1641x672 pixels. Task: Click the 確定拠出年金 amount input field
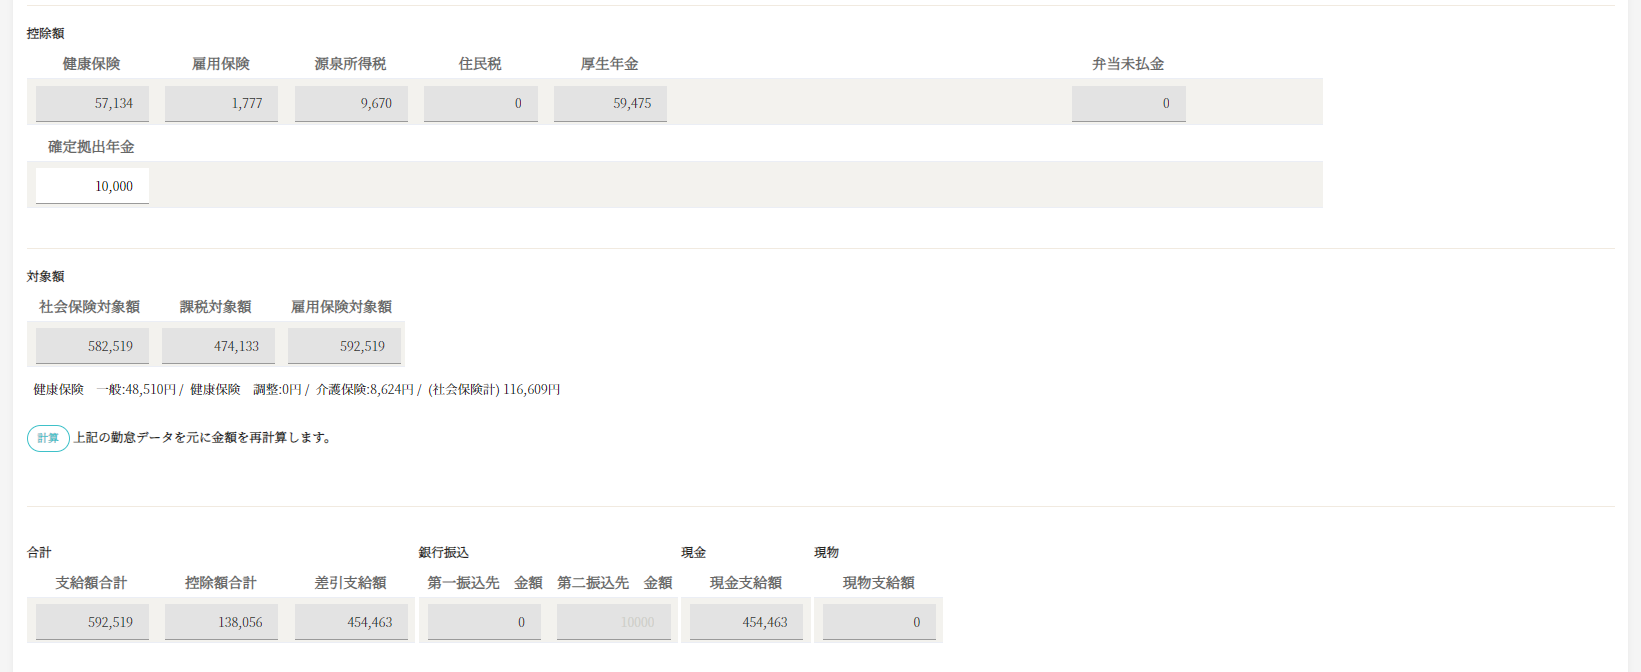point(92,186)
